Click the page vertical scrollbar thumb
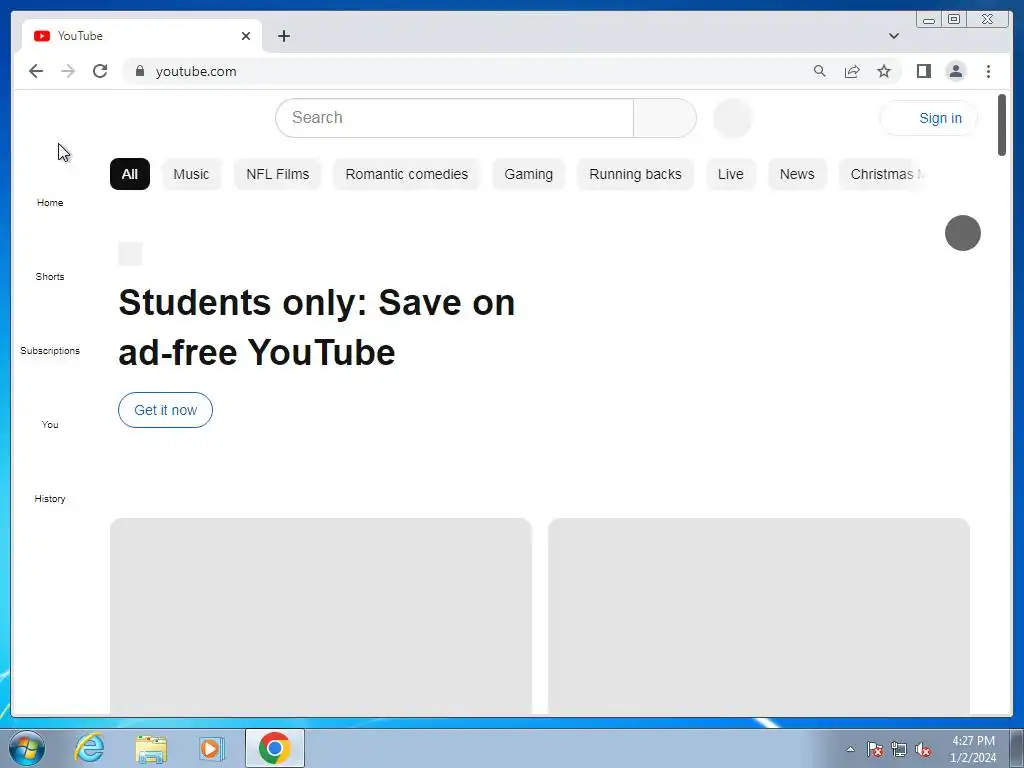1024x768 pixels. pyautogui.click(x=1002, y=125)
